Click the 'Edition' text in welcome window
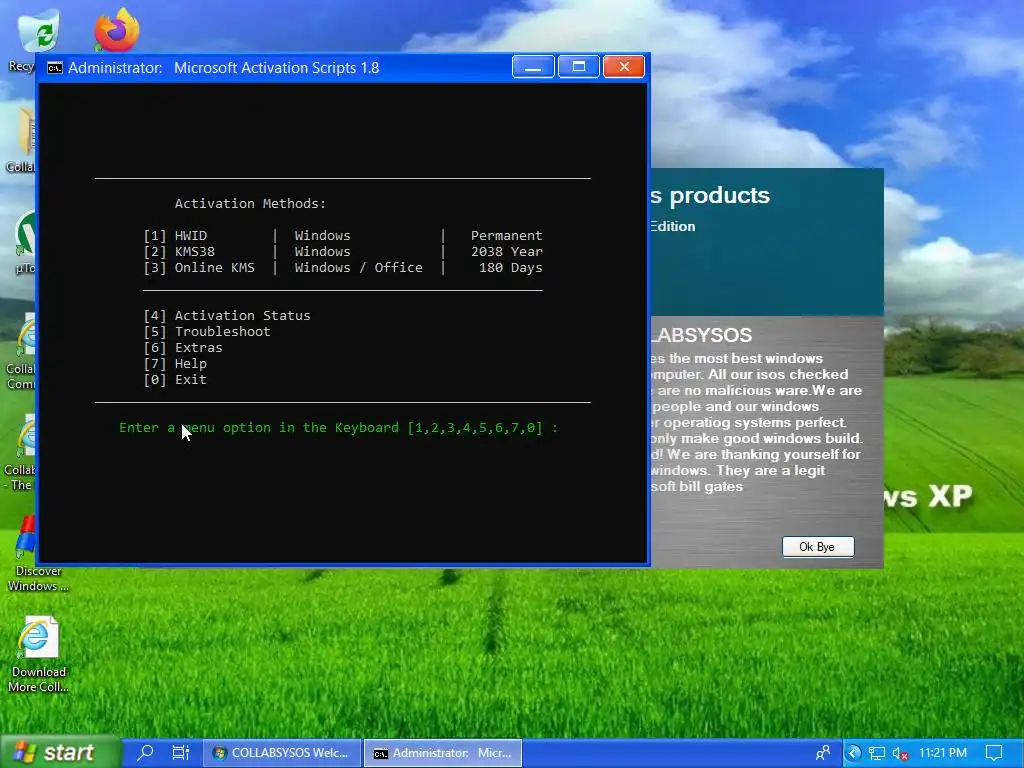Image resolution: width=1024 pixels, height=768 pixels. 673,227
